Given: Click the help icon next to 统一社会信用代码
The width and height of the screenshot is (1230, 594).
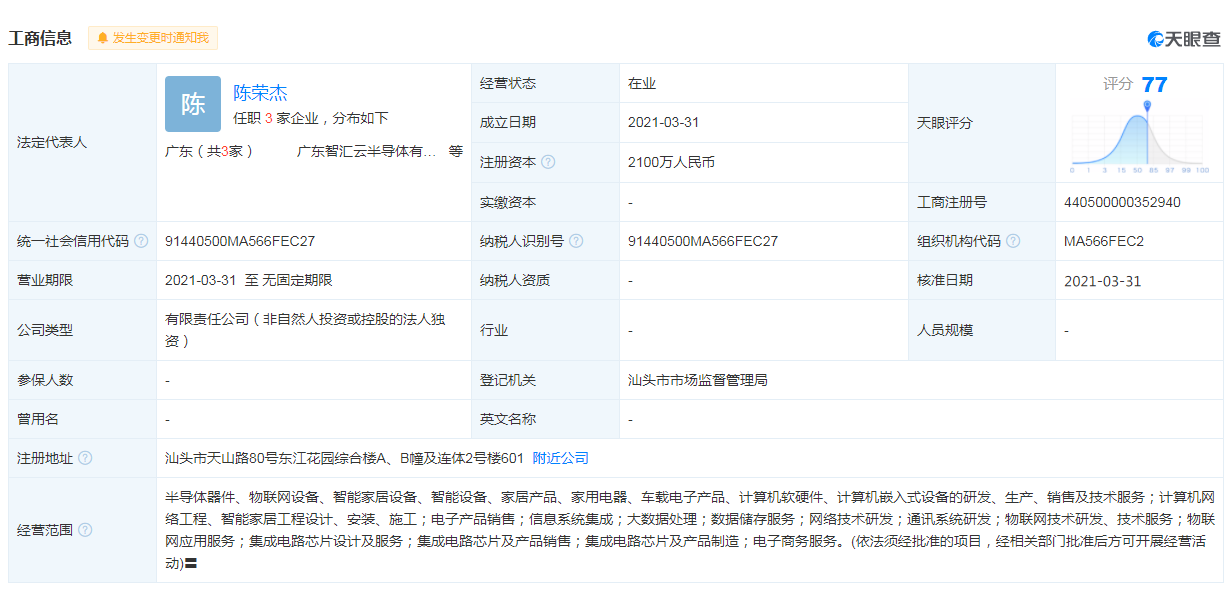Looking at the screenshot, I should pyautogui.click(x=141, y=241).
